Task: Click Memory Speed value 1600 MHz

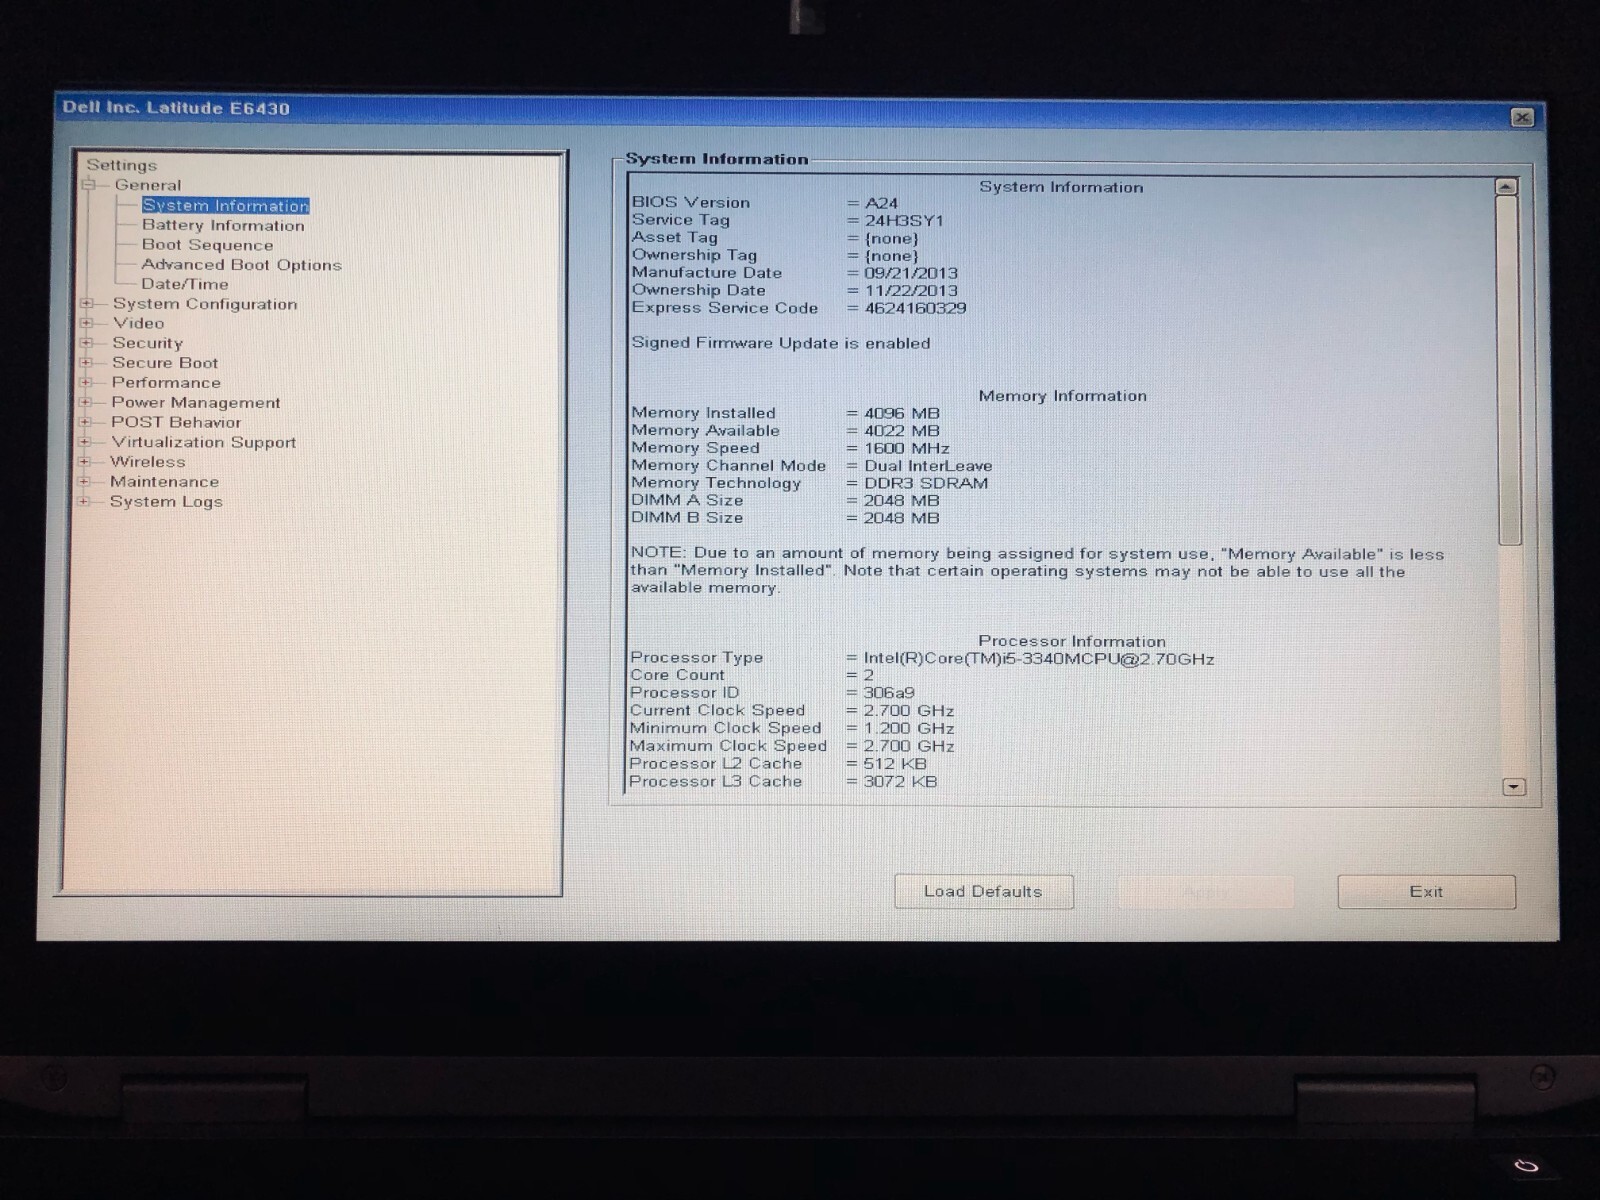Action: point(907,449)
